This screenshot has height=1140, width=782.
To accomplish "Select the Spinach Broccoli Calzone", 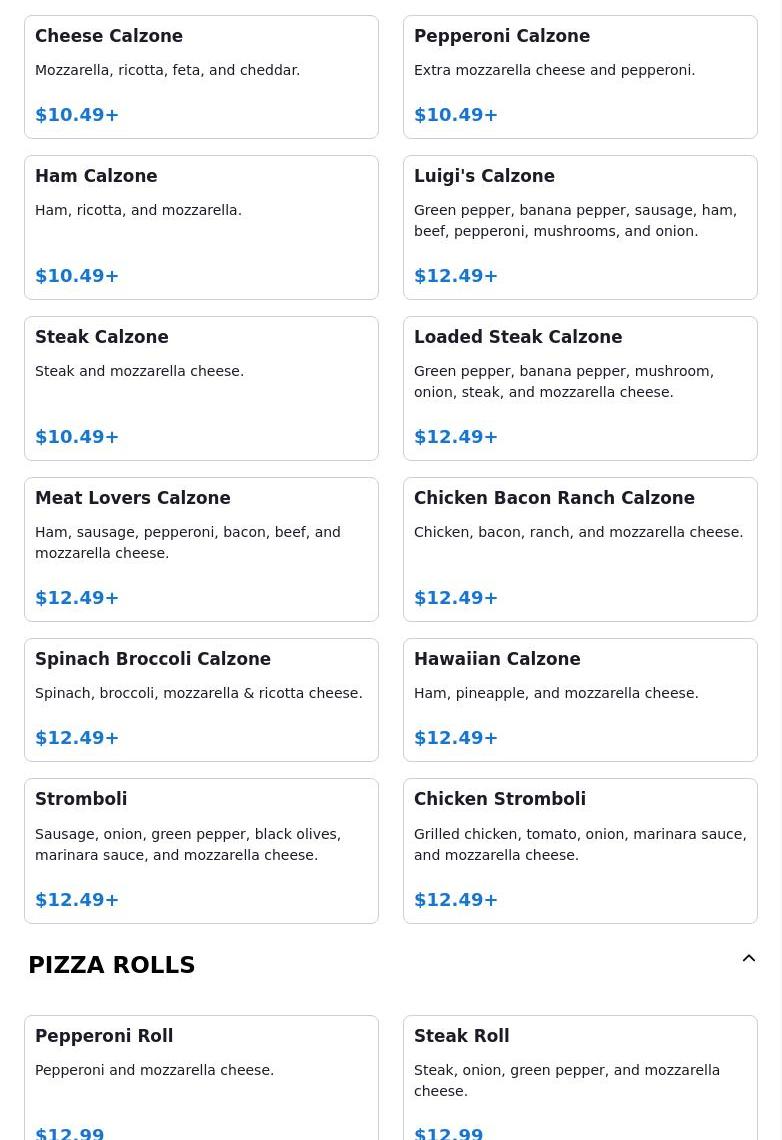I will (x=201, y=700).
